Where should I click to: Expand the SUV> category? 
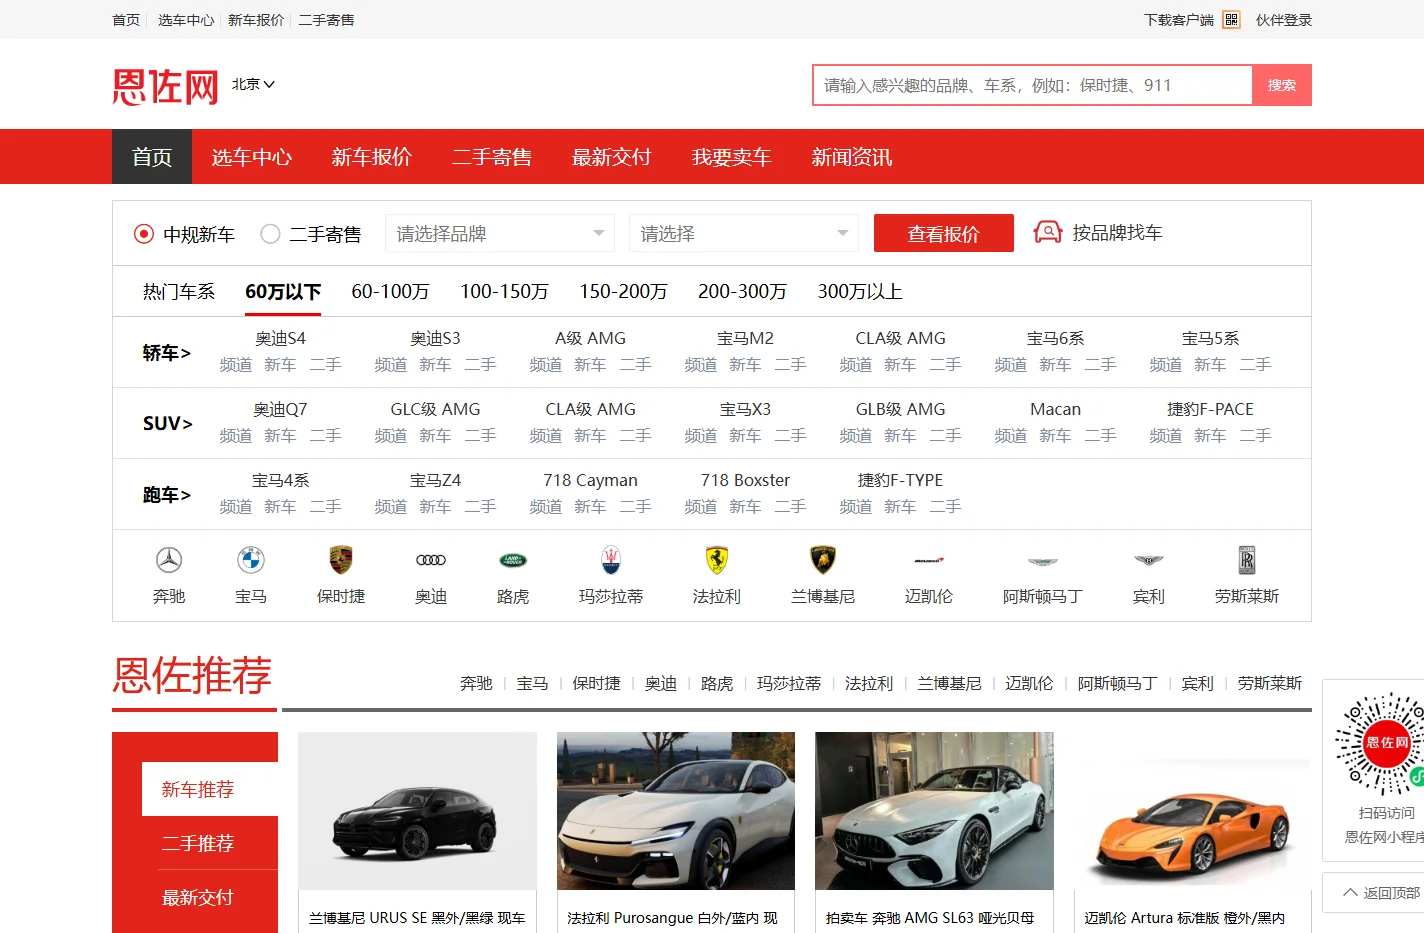[167, 423]
